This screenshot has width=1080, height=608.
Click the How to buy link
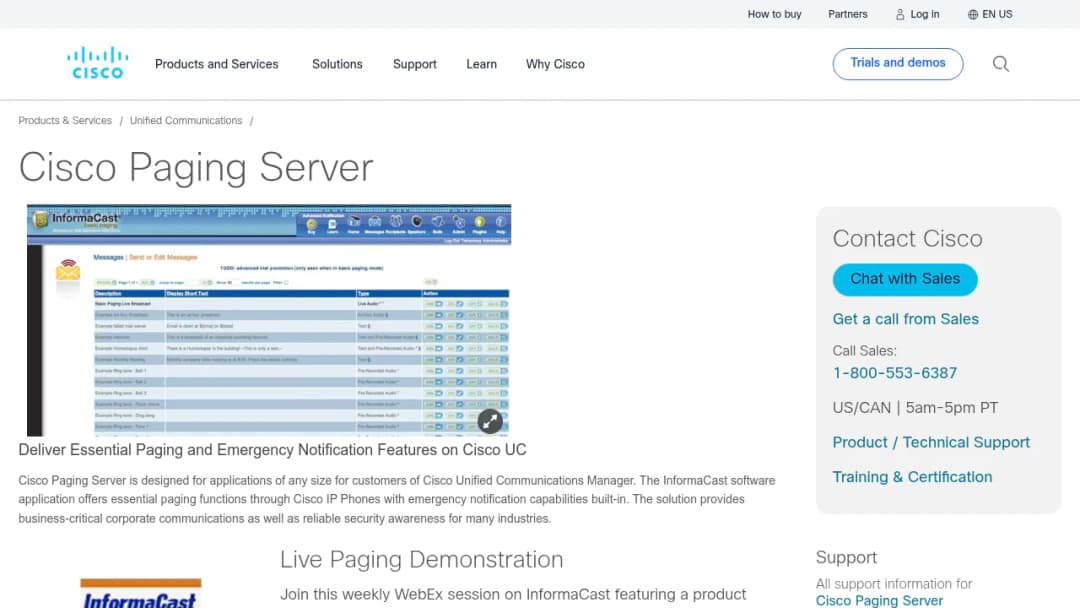774,14
